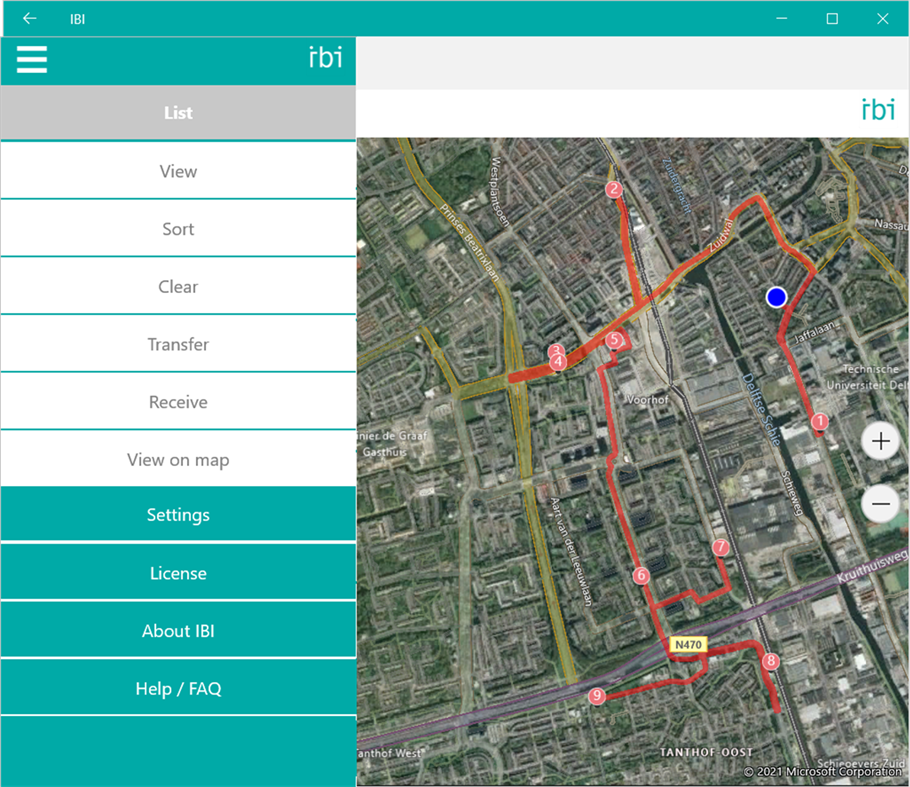Click waypoint marker 2 on the route
The height and width of the screenshot is (787, 910).
tap(613, 188)
